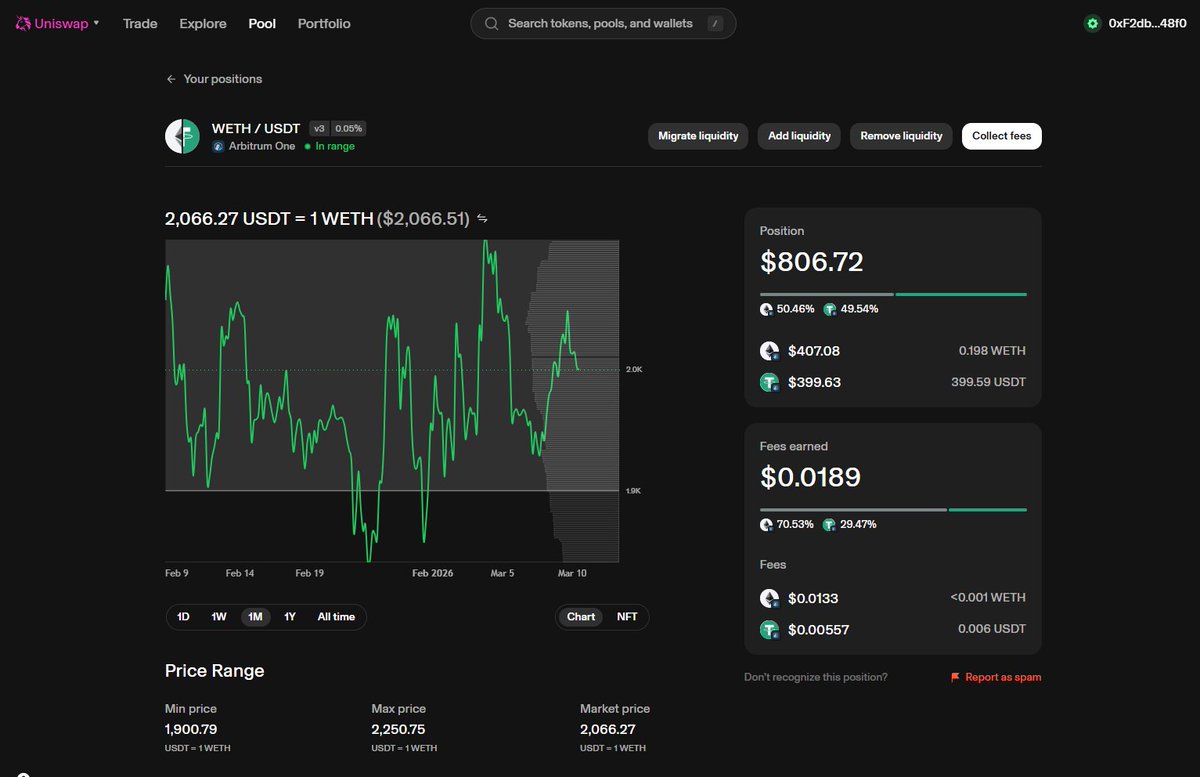Image resolution: width=1200 pixels, height=777 pixels.
Task: Click the 0.006 USDT fee amount
Action: click(x=992, y=630)
